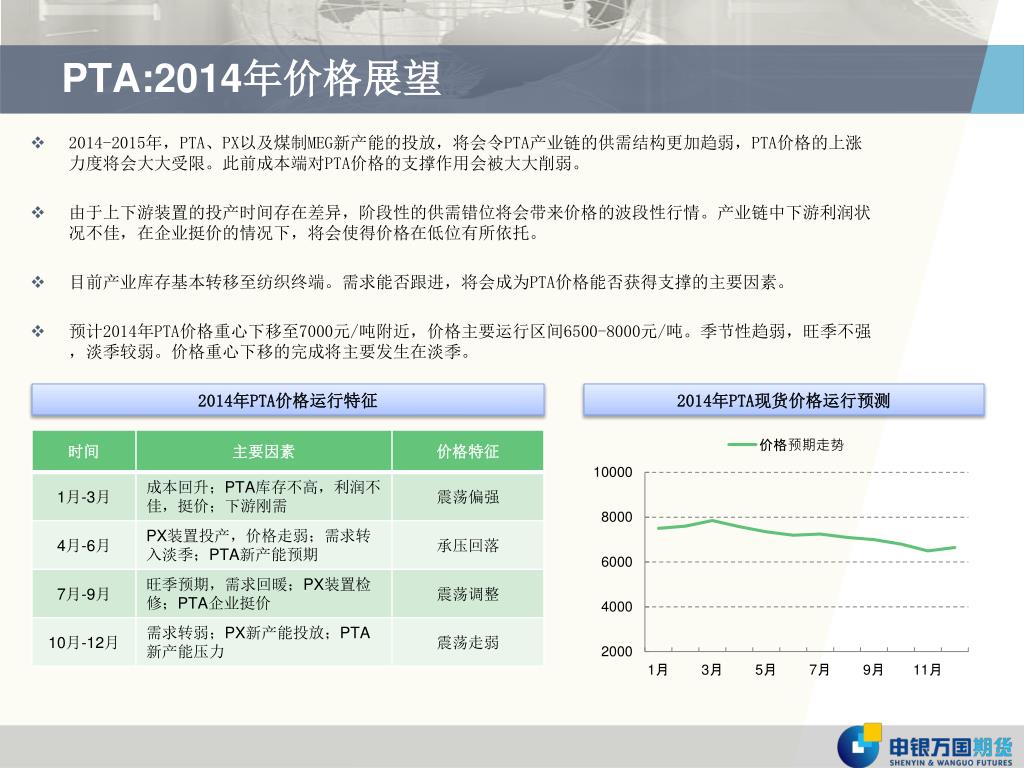Click the 时间 column header
Image resolution: width=1024 pixels, height=768 pixels.
tap(84, 451)
